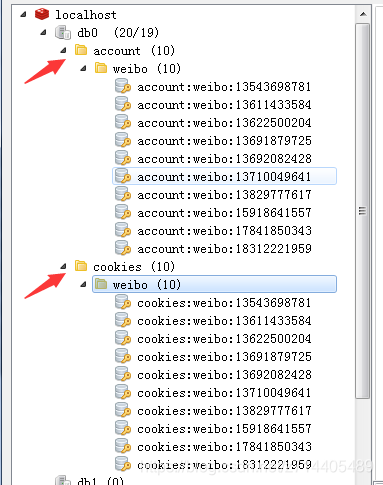Open key cookies:weibo:13622500204

tap(224, 339)
